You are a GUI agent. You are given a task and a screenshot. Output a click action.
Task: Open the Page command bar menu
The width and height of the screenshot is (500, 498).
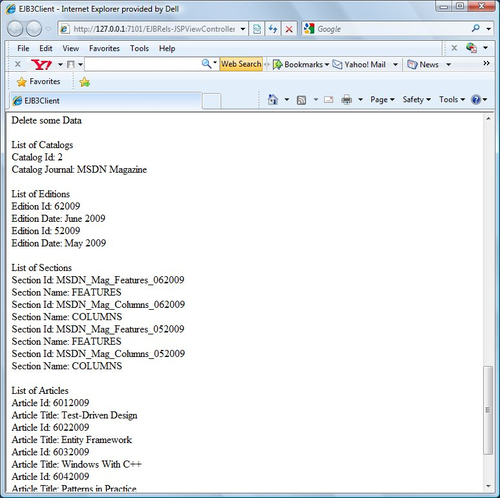(382, 99)
